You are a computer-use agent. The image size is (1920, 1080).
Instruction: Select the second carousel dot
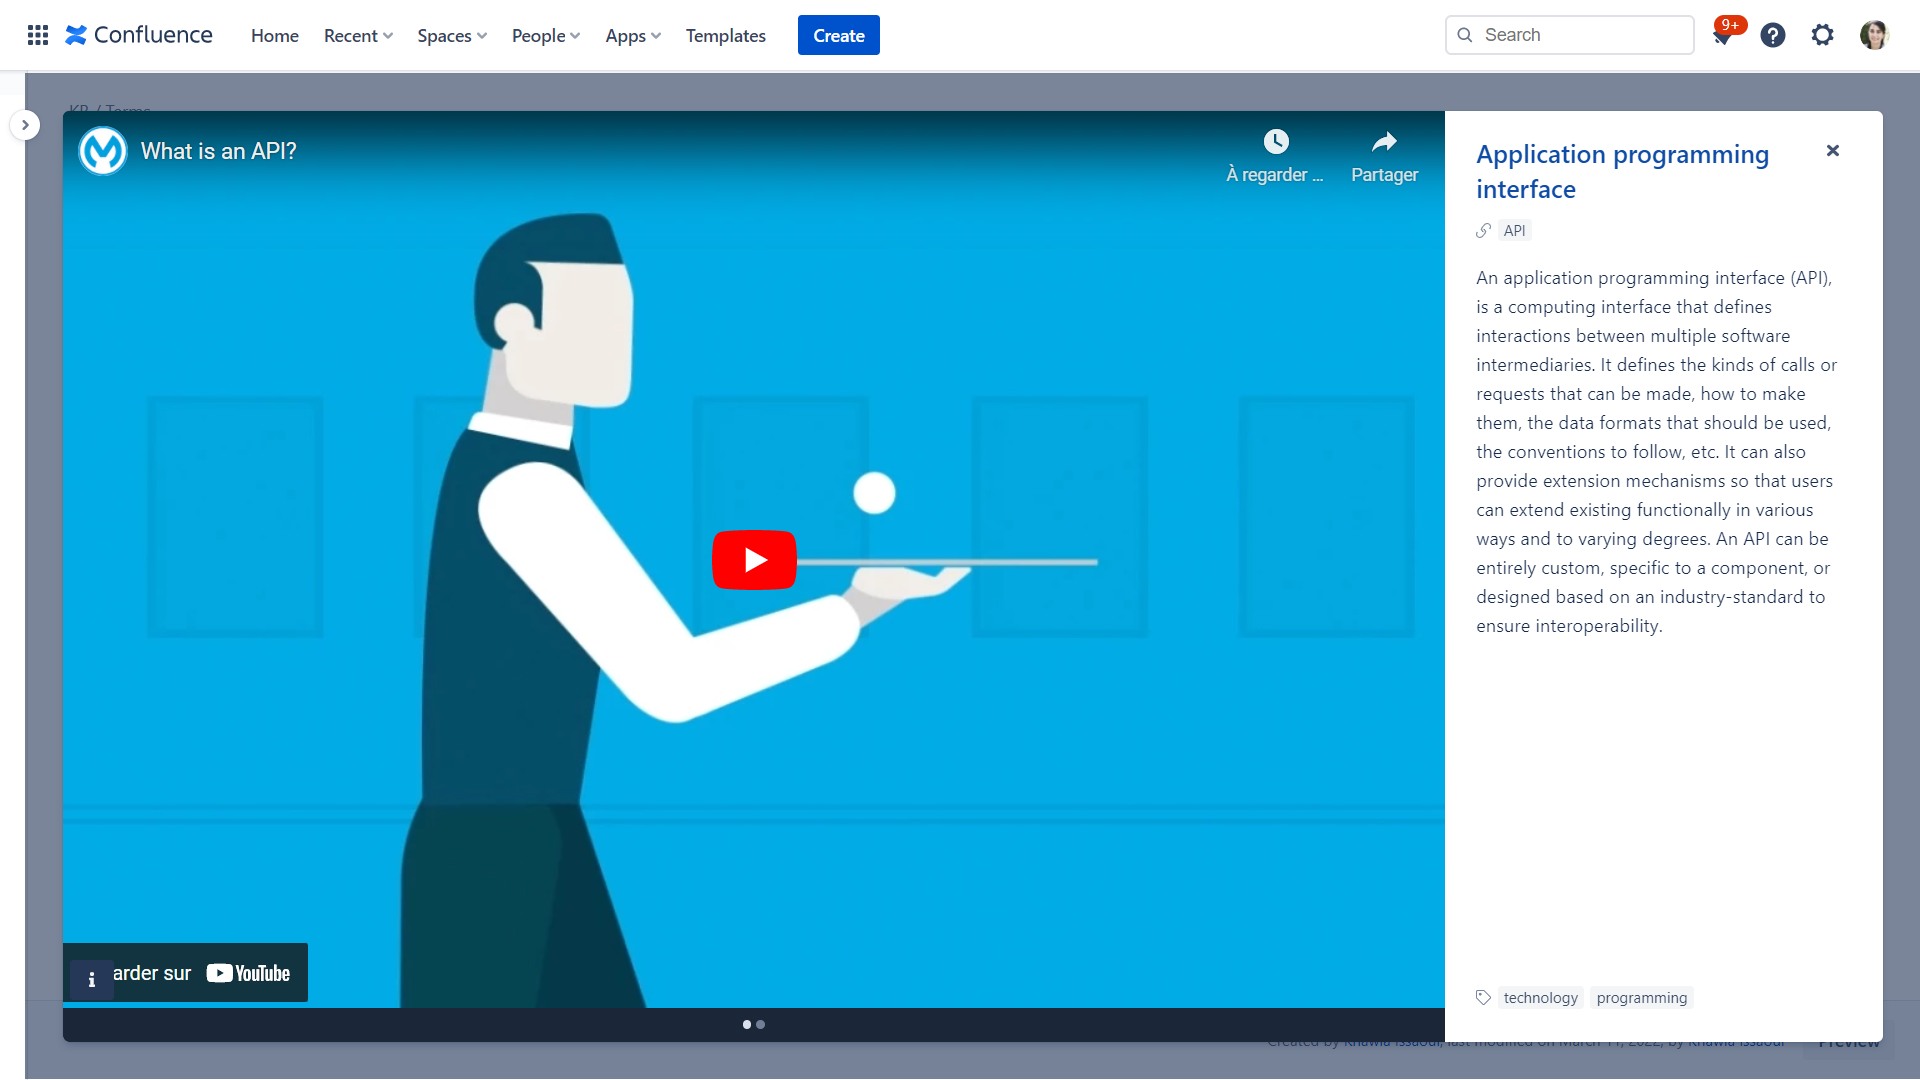click(x=761, y=1024)
